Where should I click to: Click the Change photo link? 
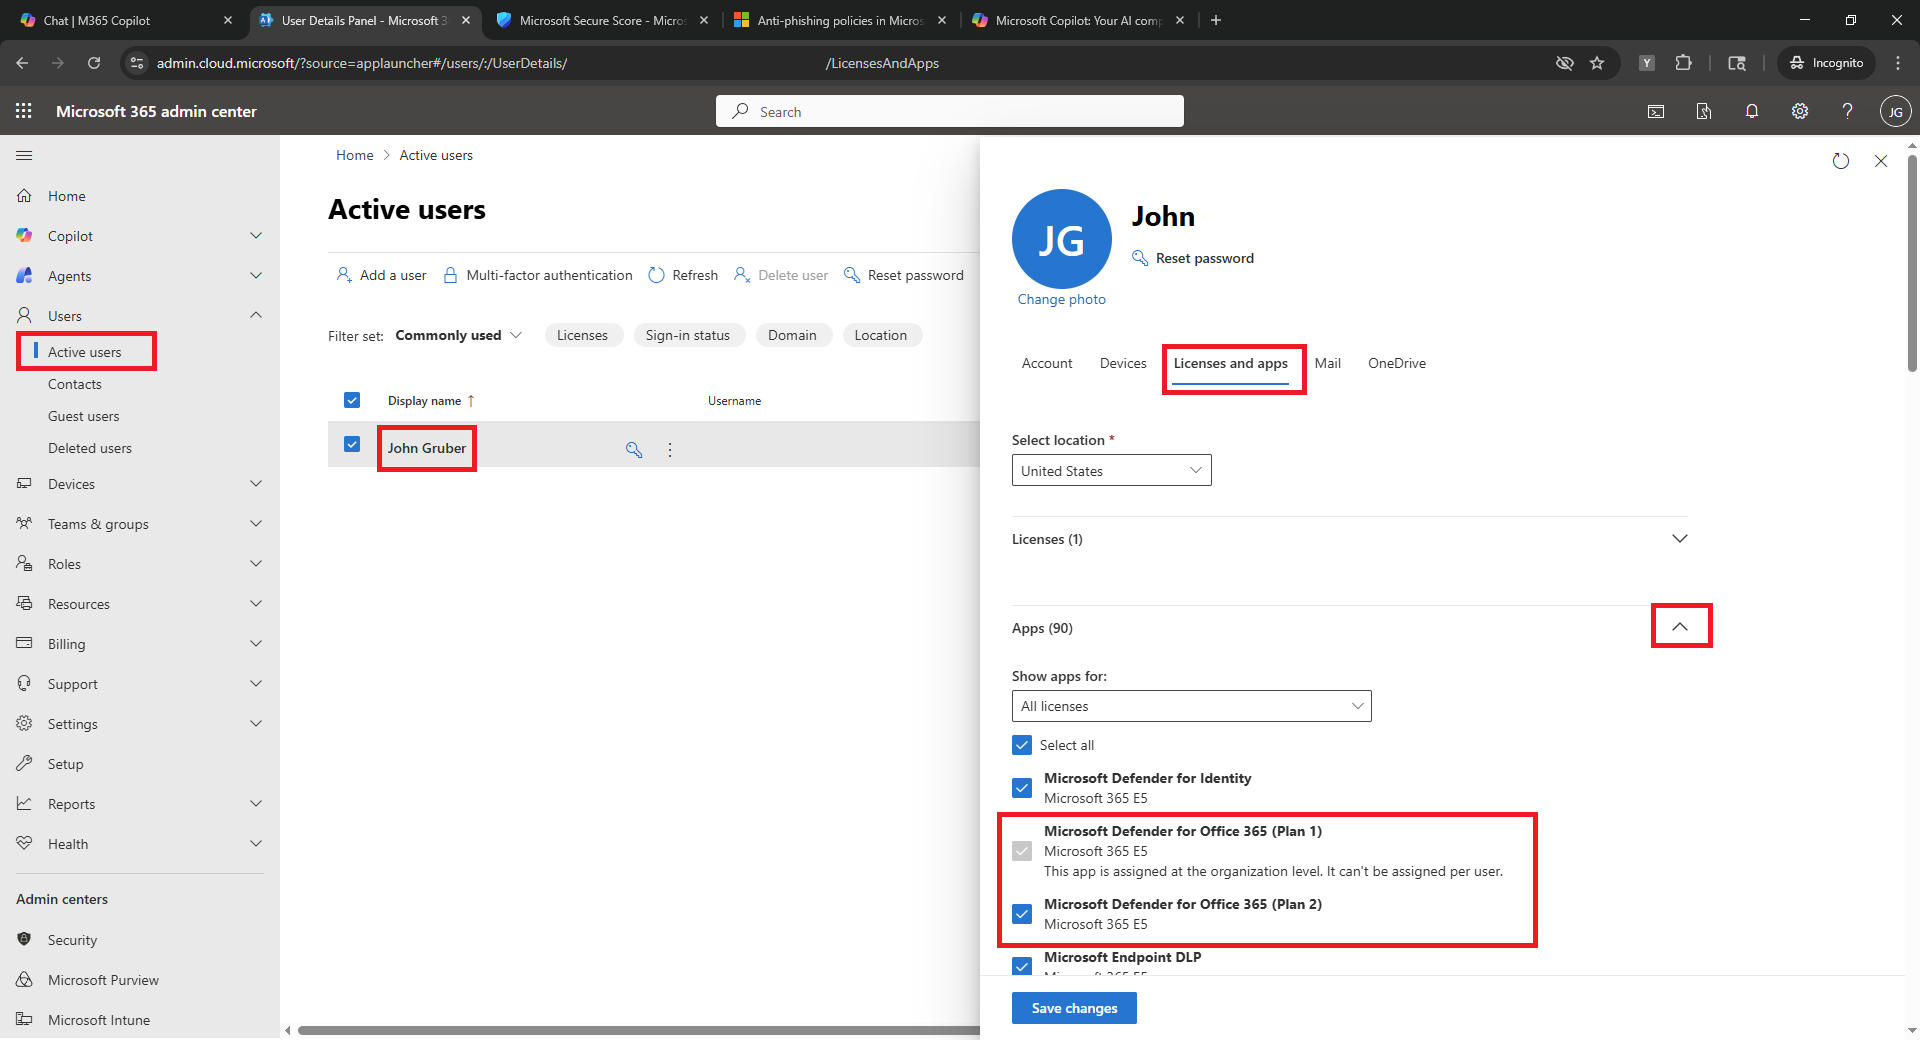click(1061, 298)
